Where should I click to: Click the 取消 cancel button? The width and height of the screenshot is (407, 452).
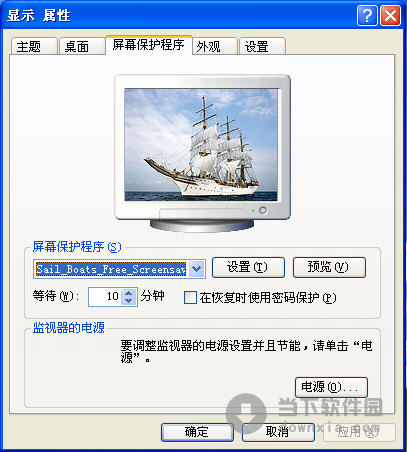point(278,432)
